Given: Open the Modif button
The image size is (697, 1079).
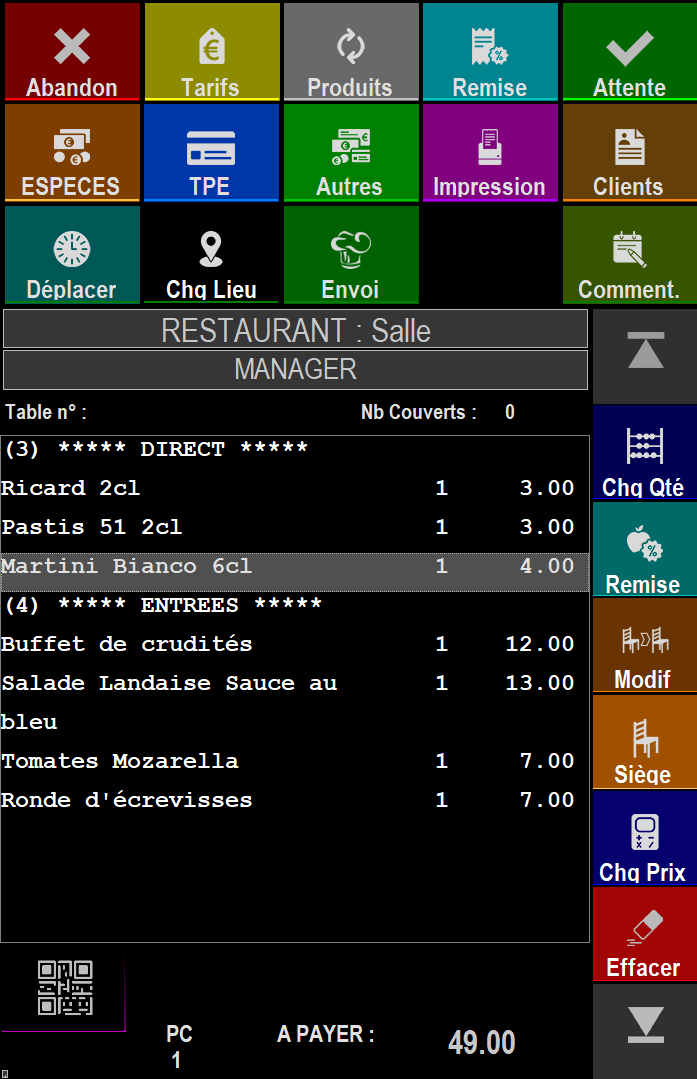Looking at the screenshot, I should 645,645.
